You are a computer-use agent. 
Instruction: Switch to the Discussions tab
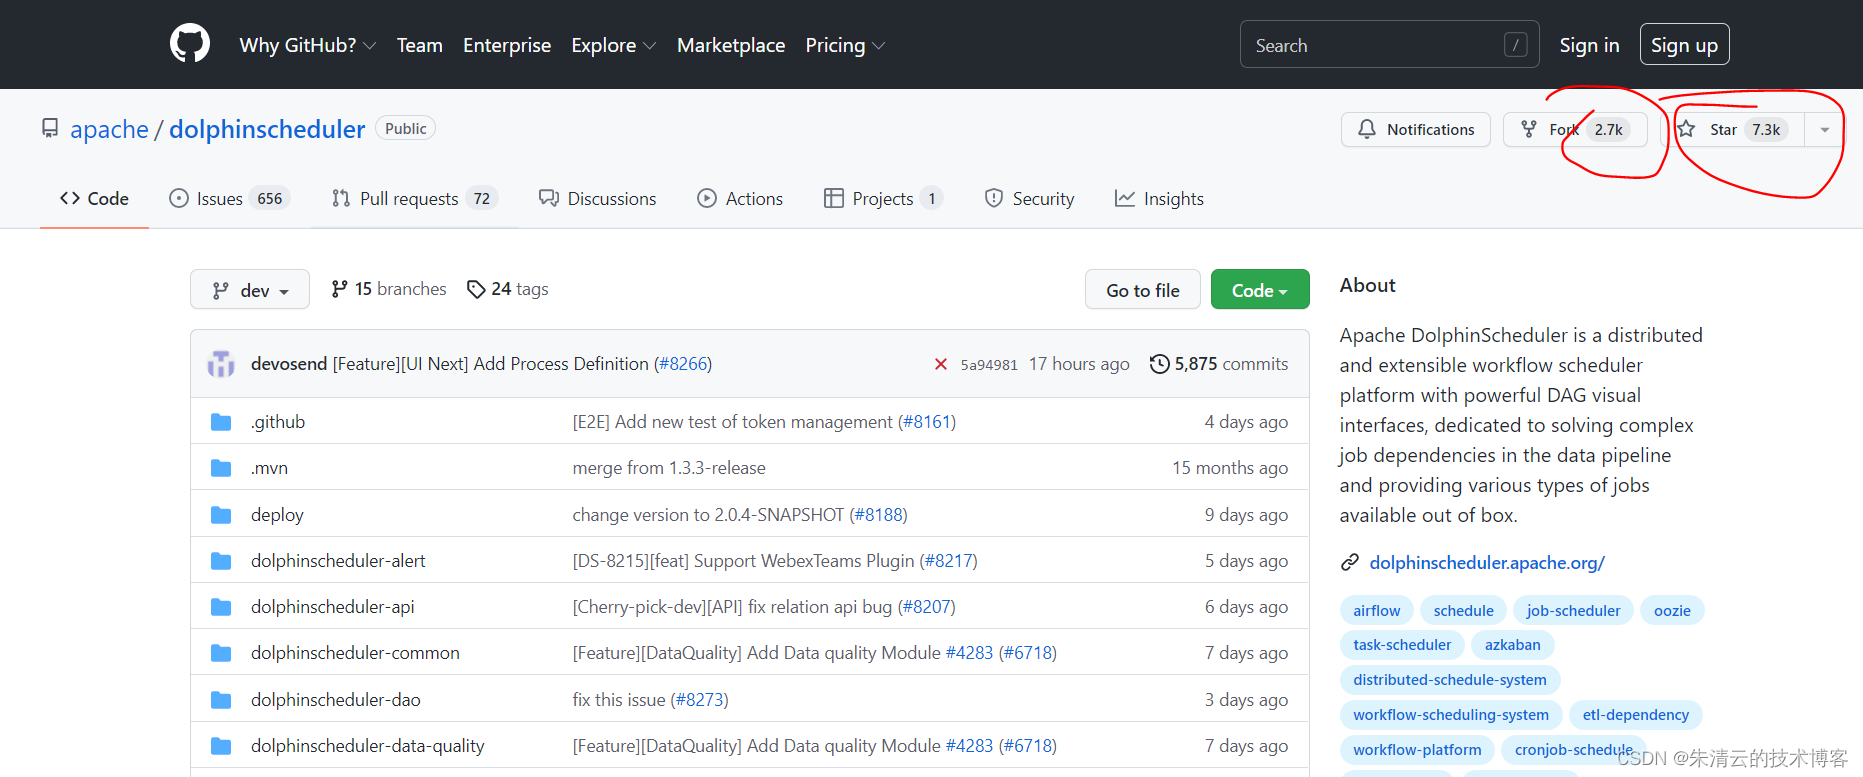598,199
